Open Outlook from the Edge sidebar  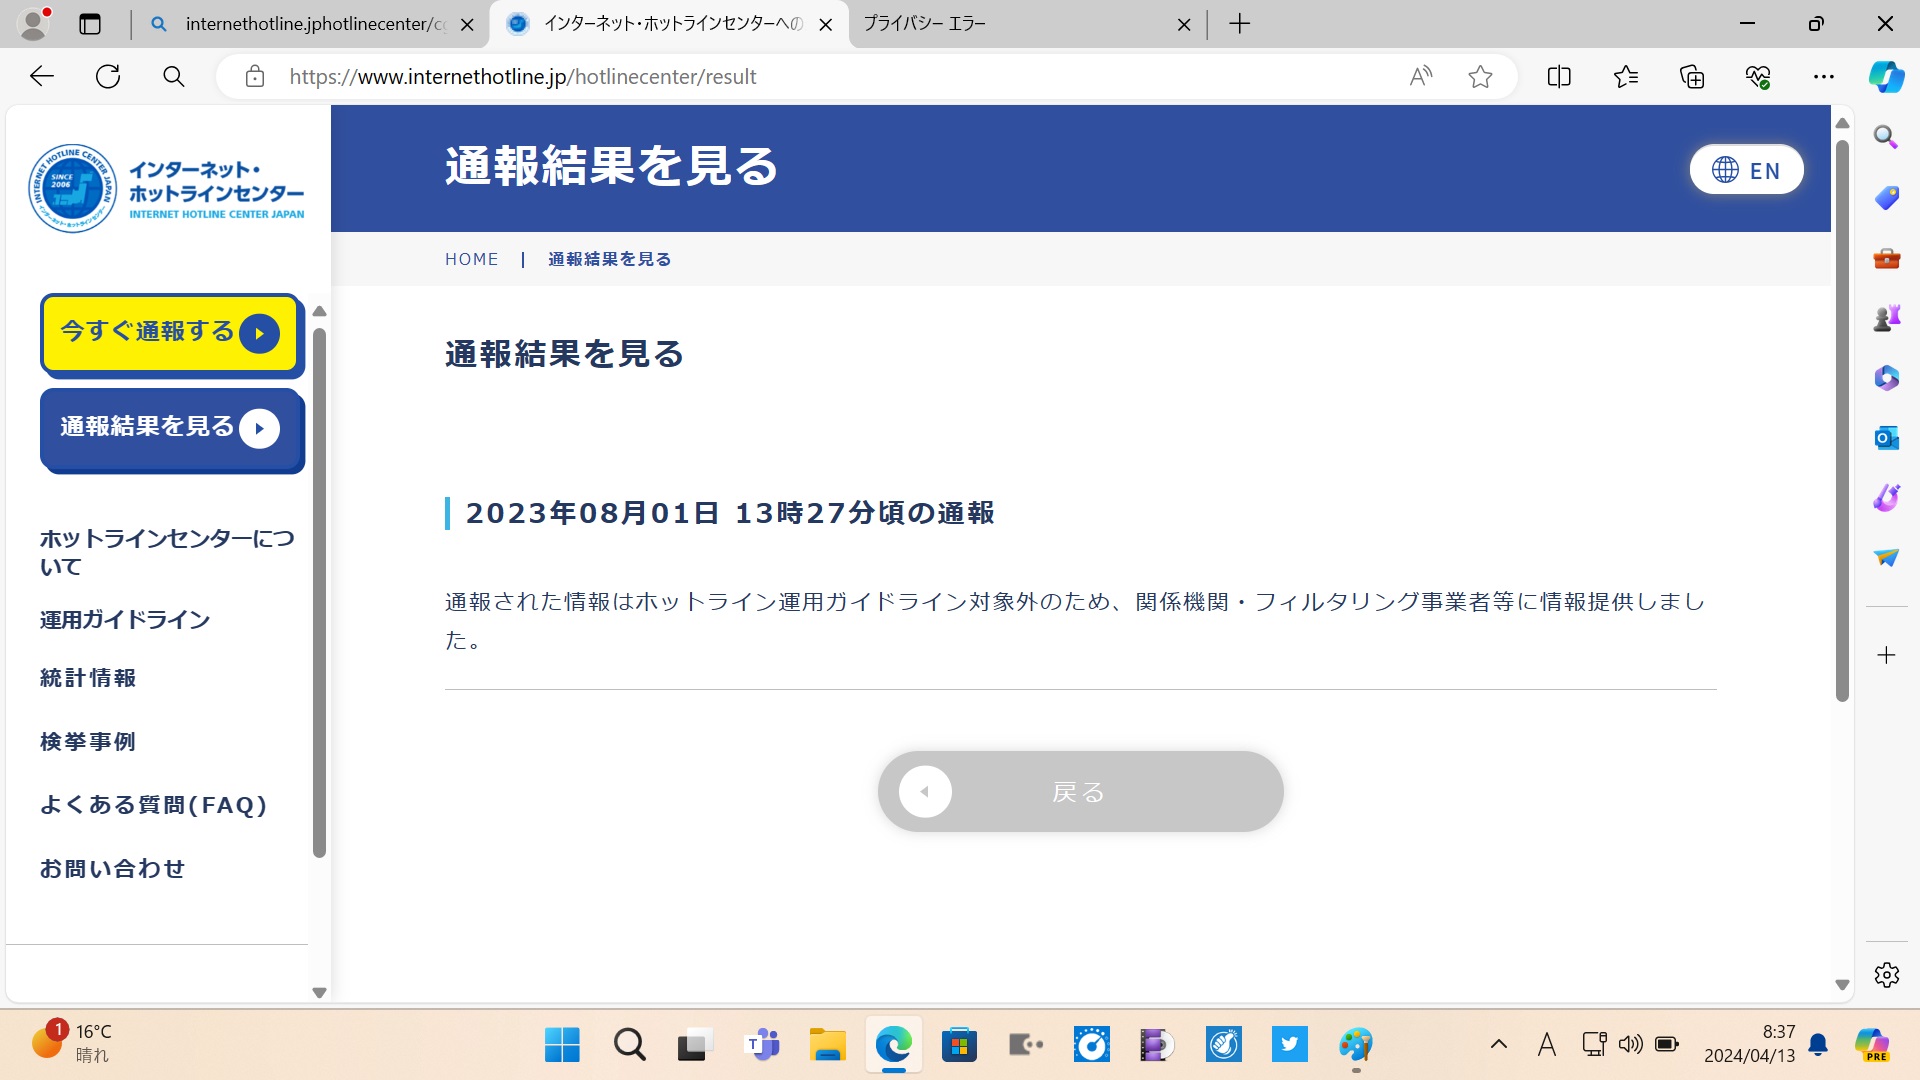click(1886, 438)
